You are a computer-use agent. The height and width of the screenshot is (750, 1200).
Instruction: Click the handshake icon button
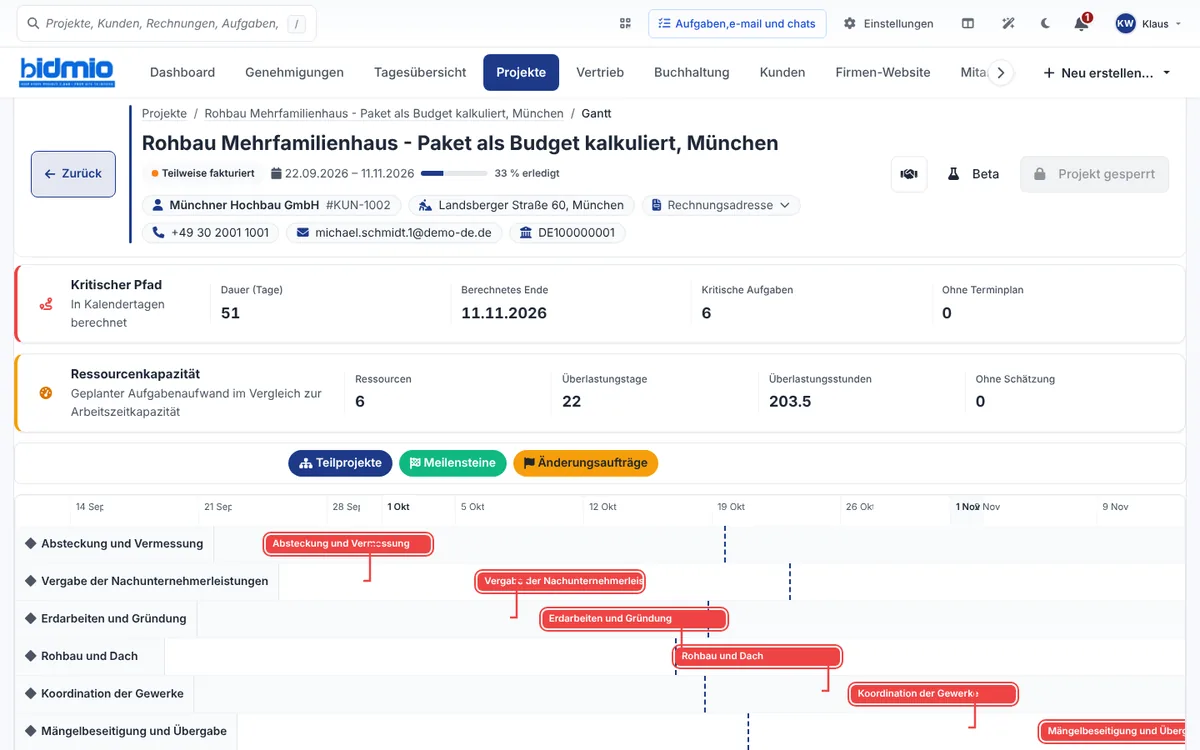tap(909, 174)
